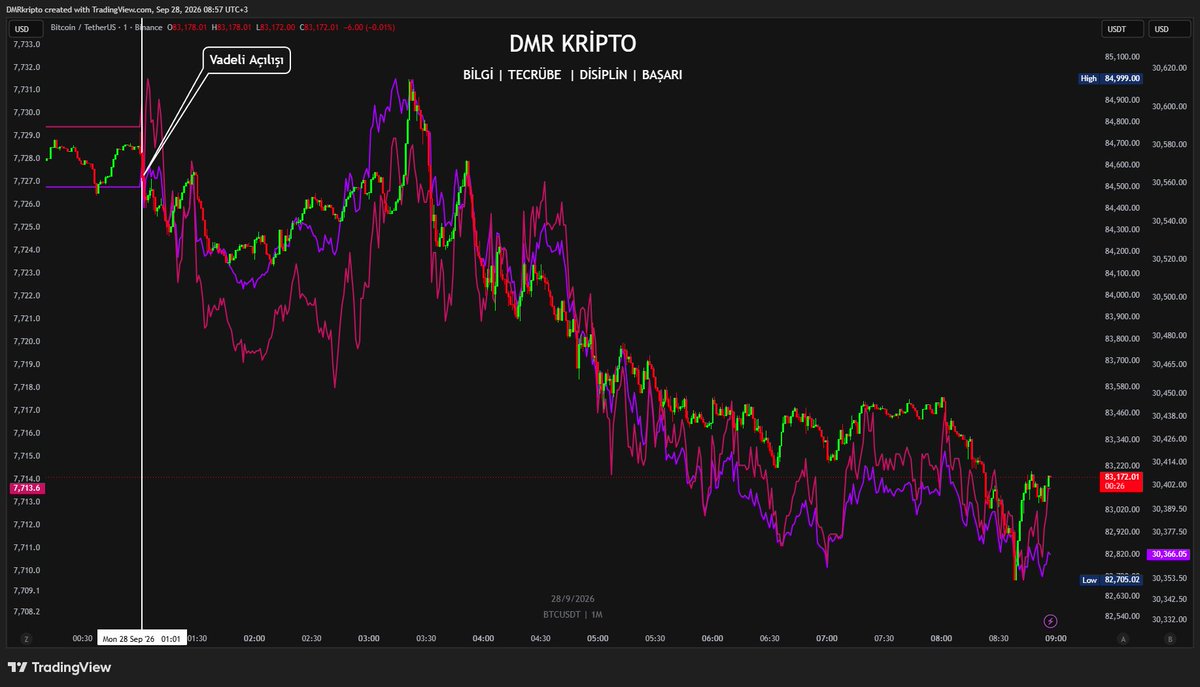This screenshot has width=1200, height=687.
Task: Click the 7,708.2 left axis value
Action: point(27,611)
